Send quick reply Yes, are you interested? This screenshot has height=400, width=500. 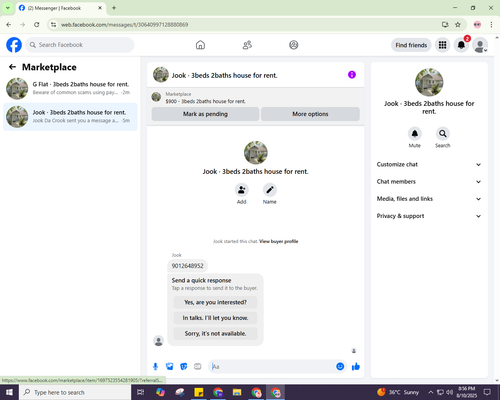tap(215, 302)
